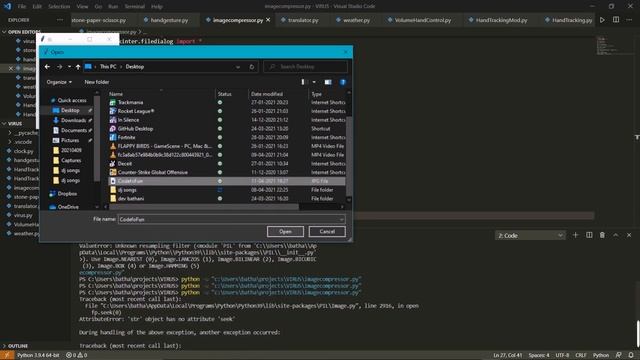Run the Python file in VS Code

pos(602,20)
